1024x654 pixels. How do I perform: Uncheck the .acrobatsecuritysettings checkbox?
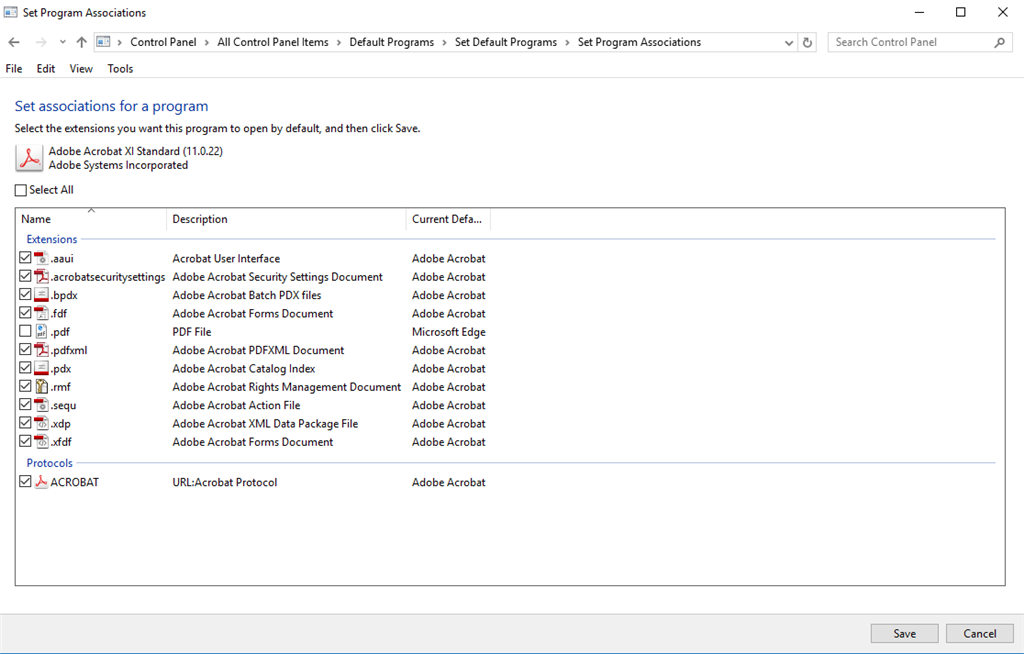25,276
